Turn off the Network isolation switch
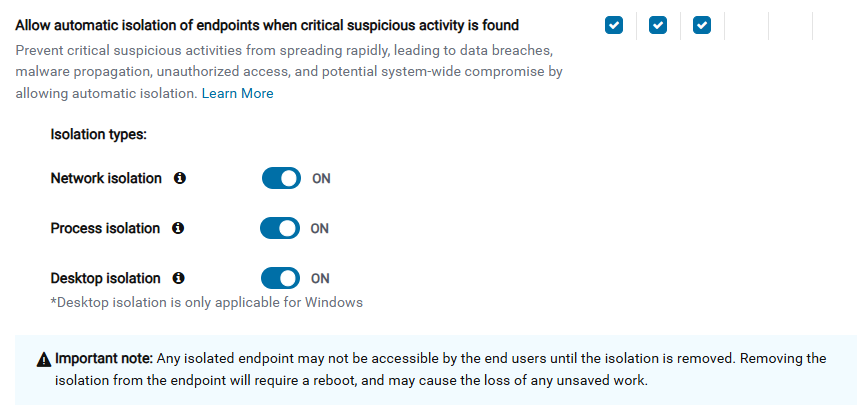This screenshot has height=413, width=863. tap(281, 178)
